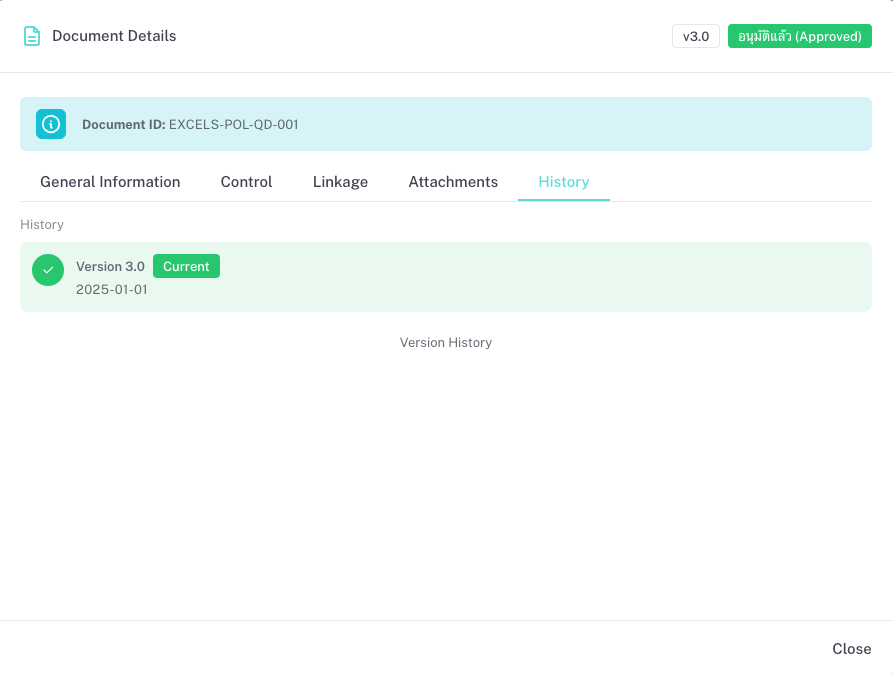Screen dimensions: 893x674
Task: Click the green Approved status badge
Action: (x=799, y=36)
